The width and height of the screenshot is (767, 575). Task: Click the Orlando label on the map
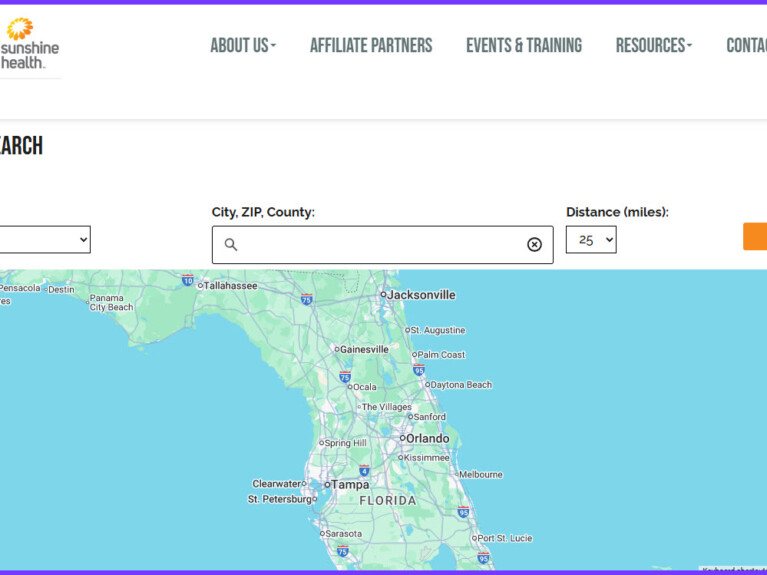point(427,438)
